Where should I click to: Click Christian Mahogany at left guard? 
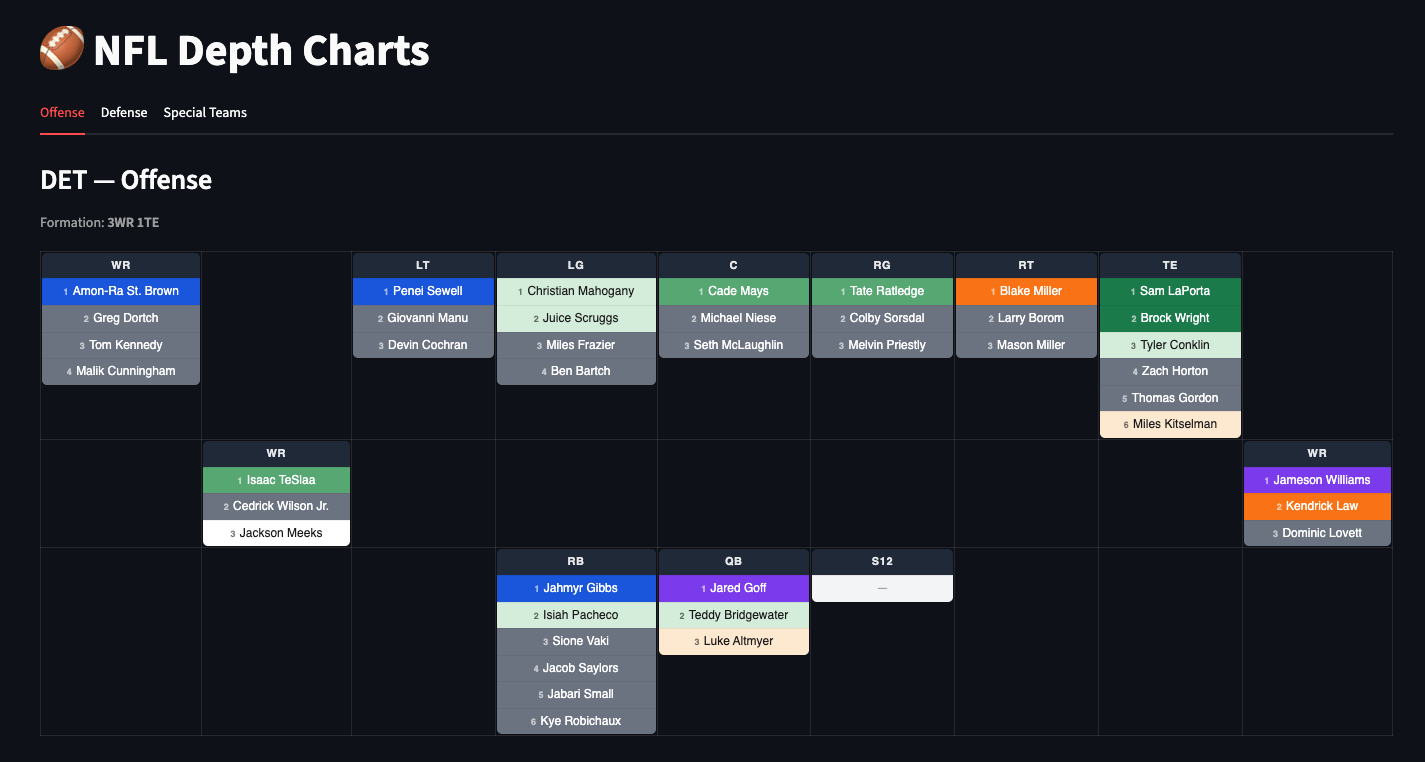[x=576, y=291]
